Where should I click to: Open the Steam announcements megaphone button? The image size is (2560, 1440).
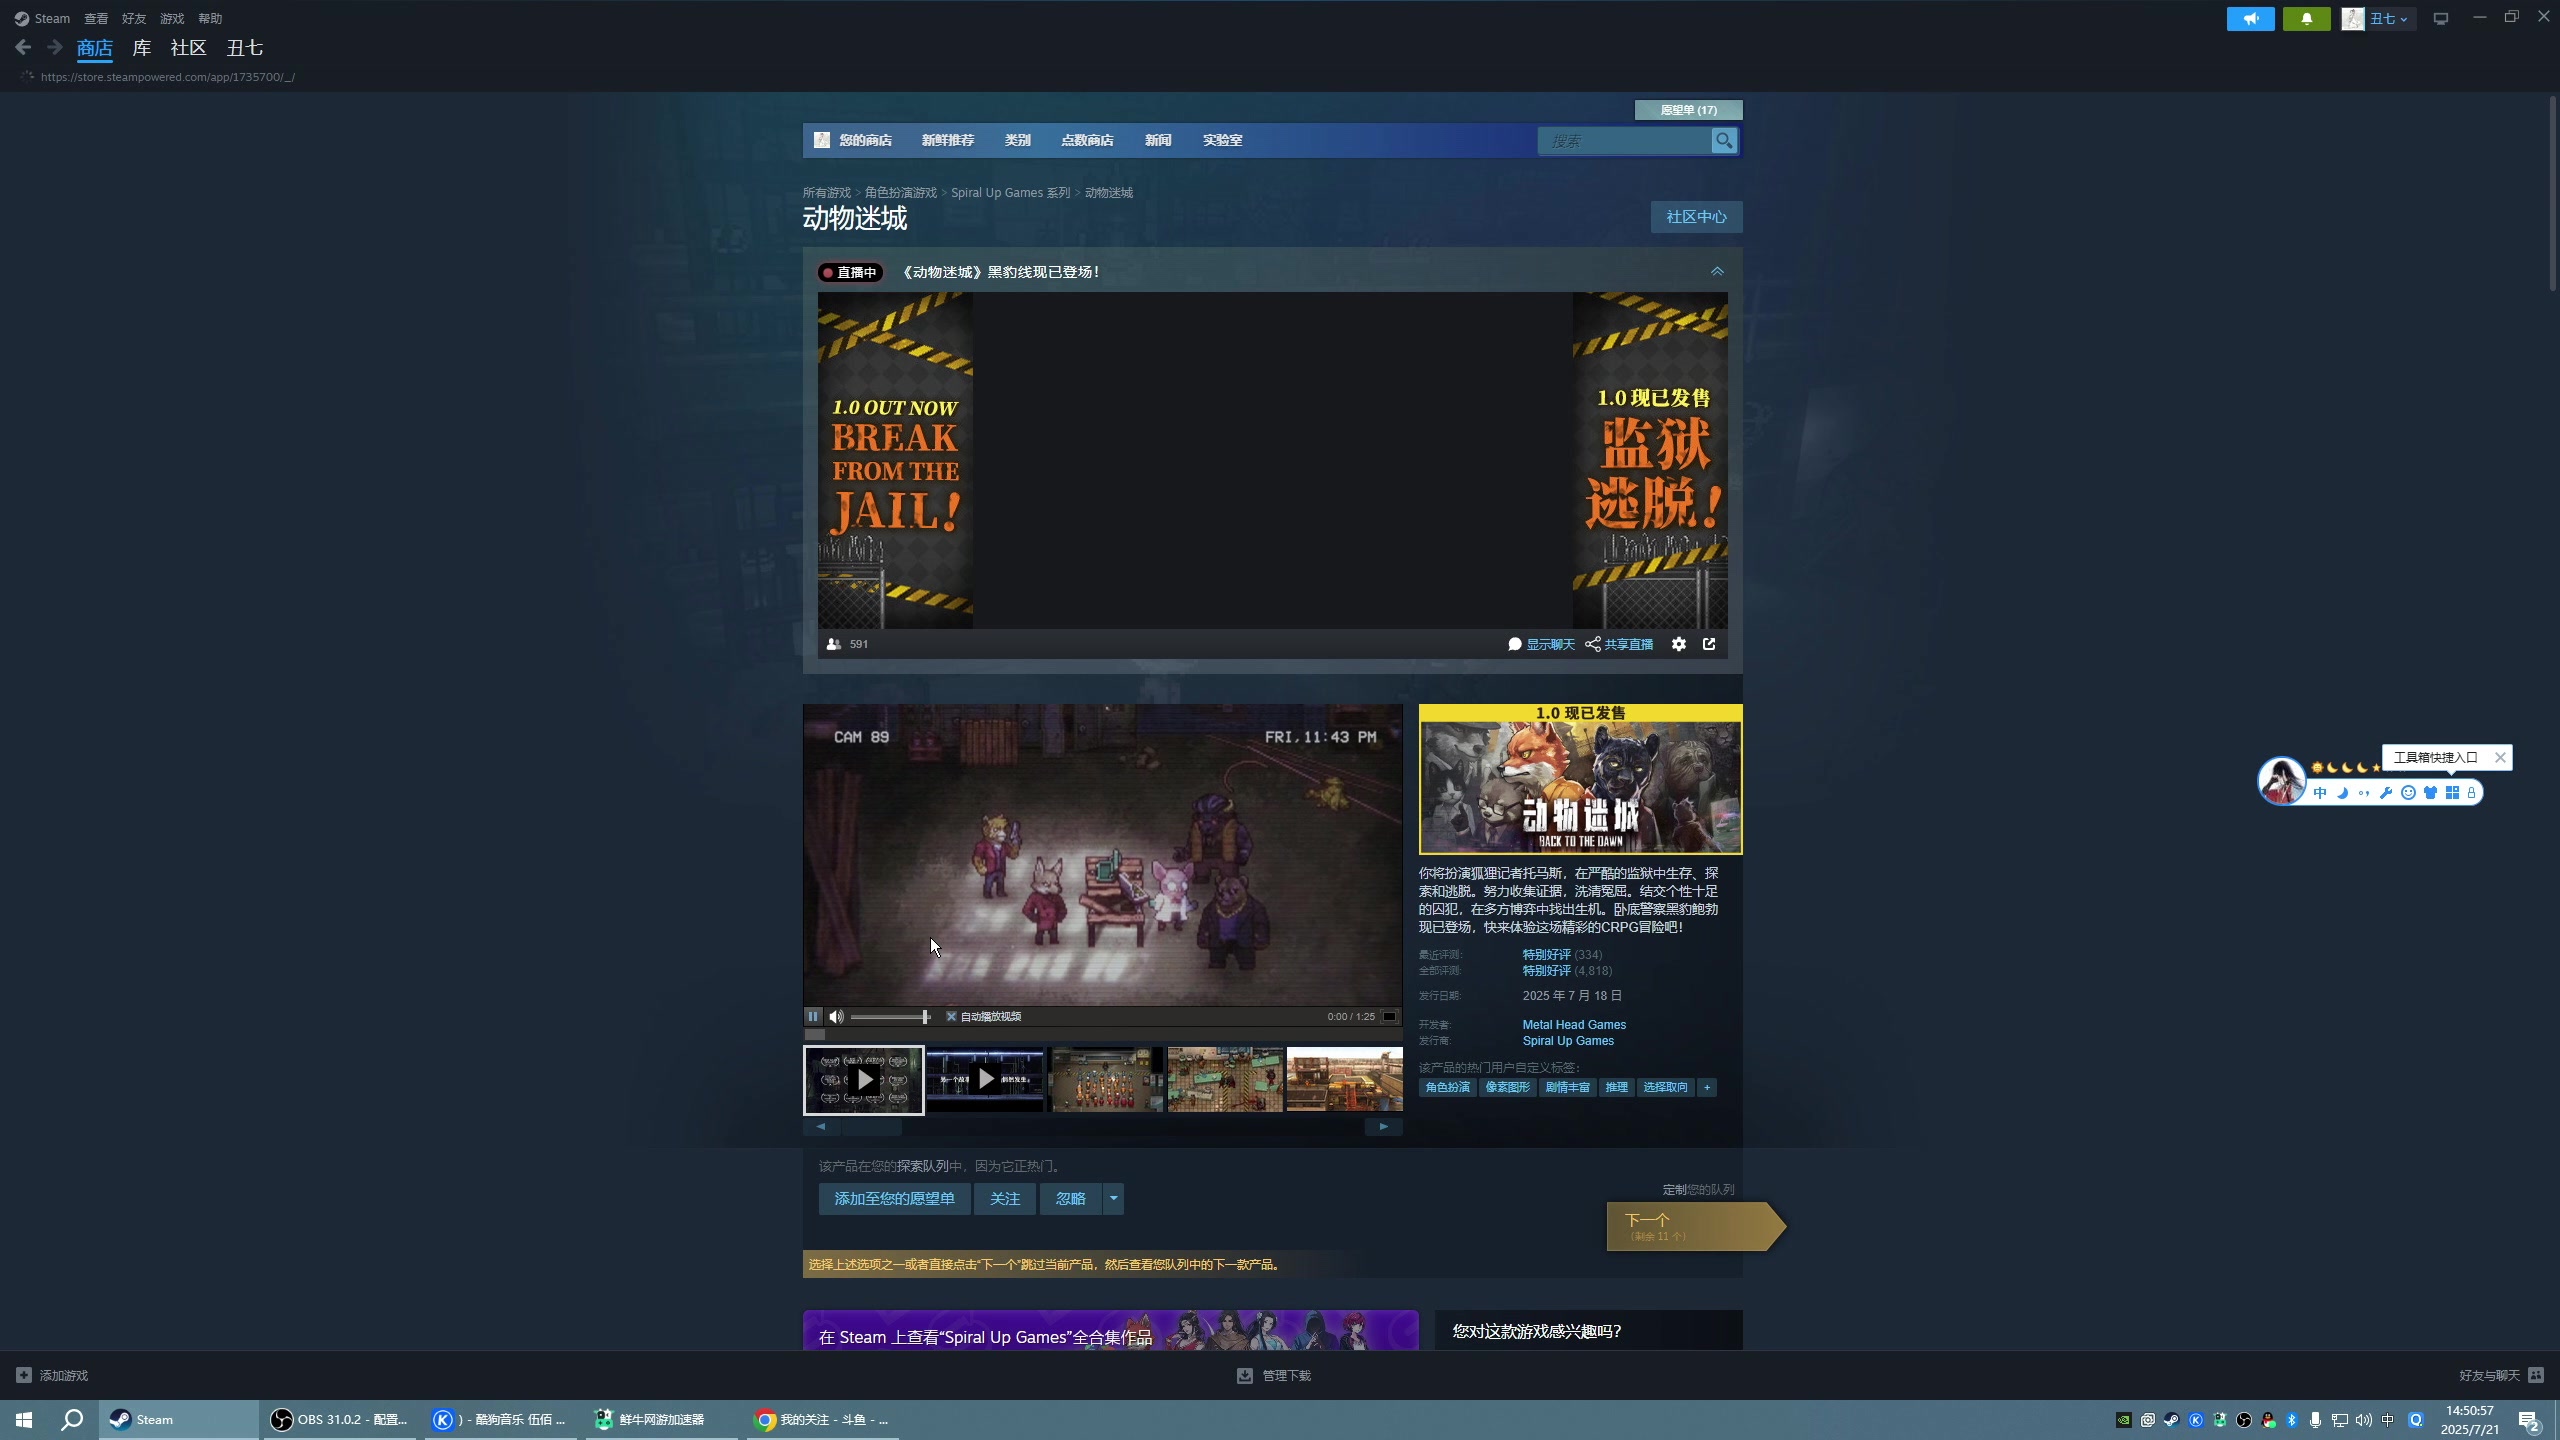pyautogui.click(x=2250, y=19)
